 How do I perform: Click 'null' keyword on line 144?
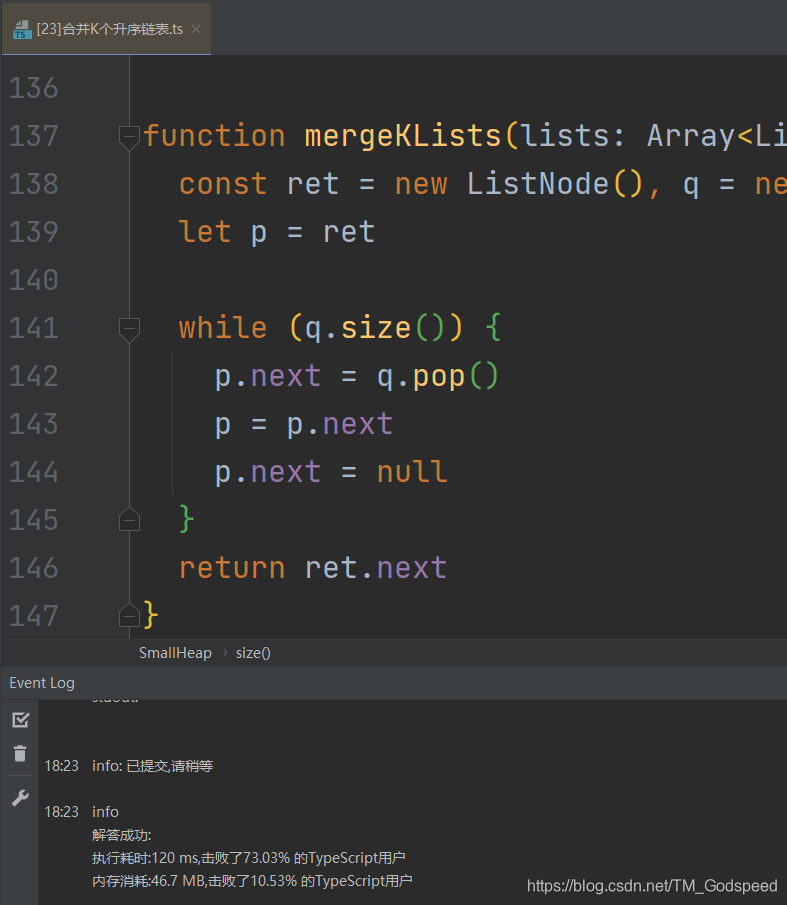(x=412, y=472)
